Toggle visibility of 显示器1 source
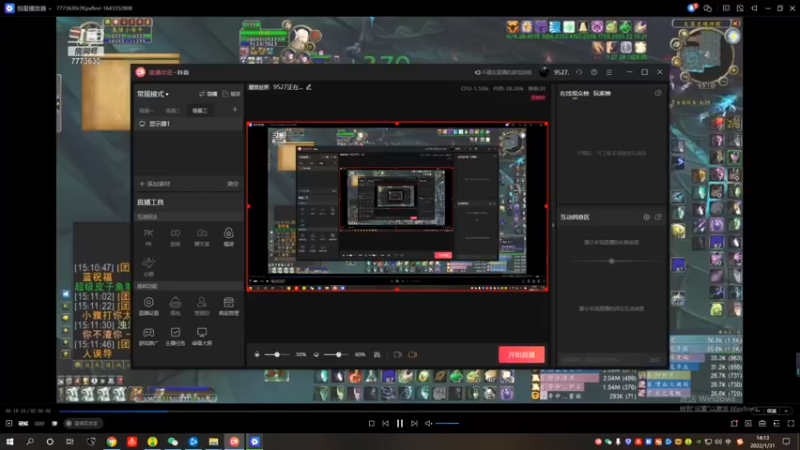 coord(142,124)
